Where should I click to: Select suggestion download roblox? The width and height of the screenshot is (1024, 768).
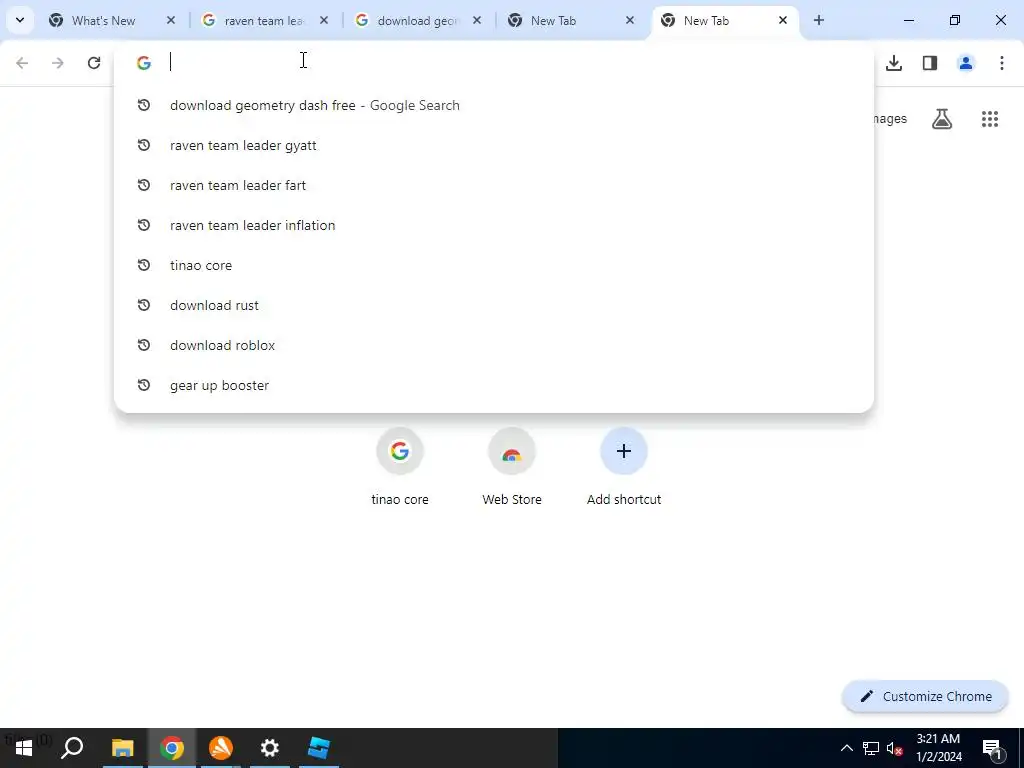(494, 345)
